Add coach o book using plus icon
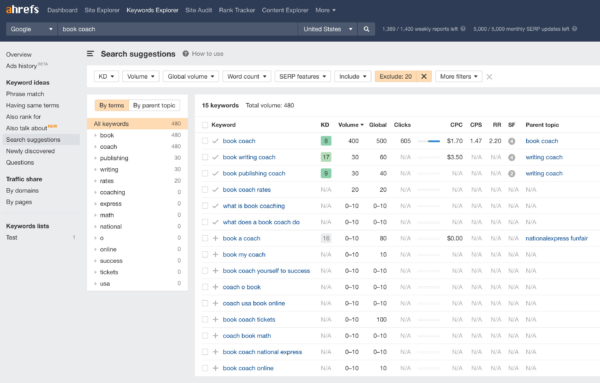600x383 pixels. click(215, 287)
